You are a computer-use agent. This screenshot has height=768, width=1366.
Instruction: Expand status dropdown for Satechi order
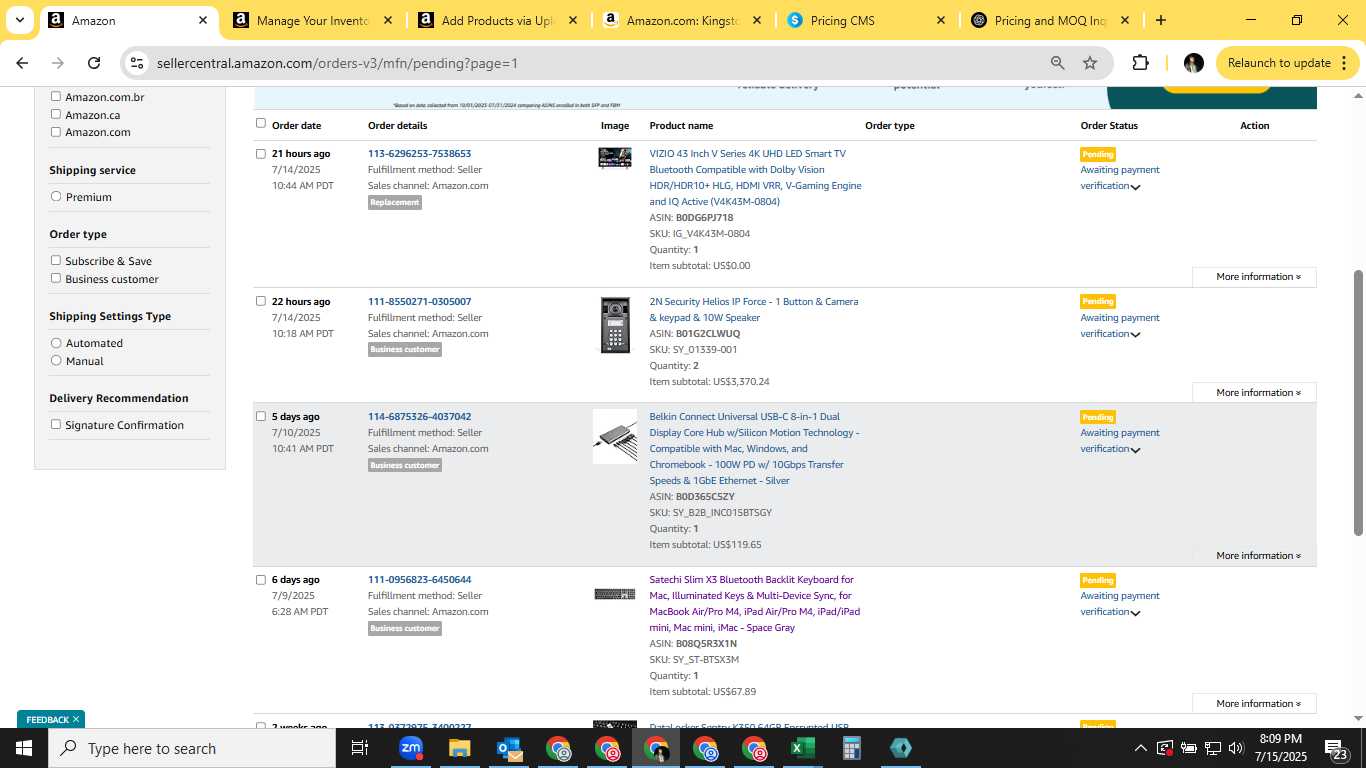[1135, 613]
